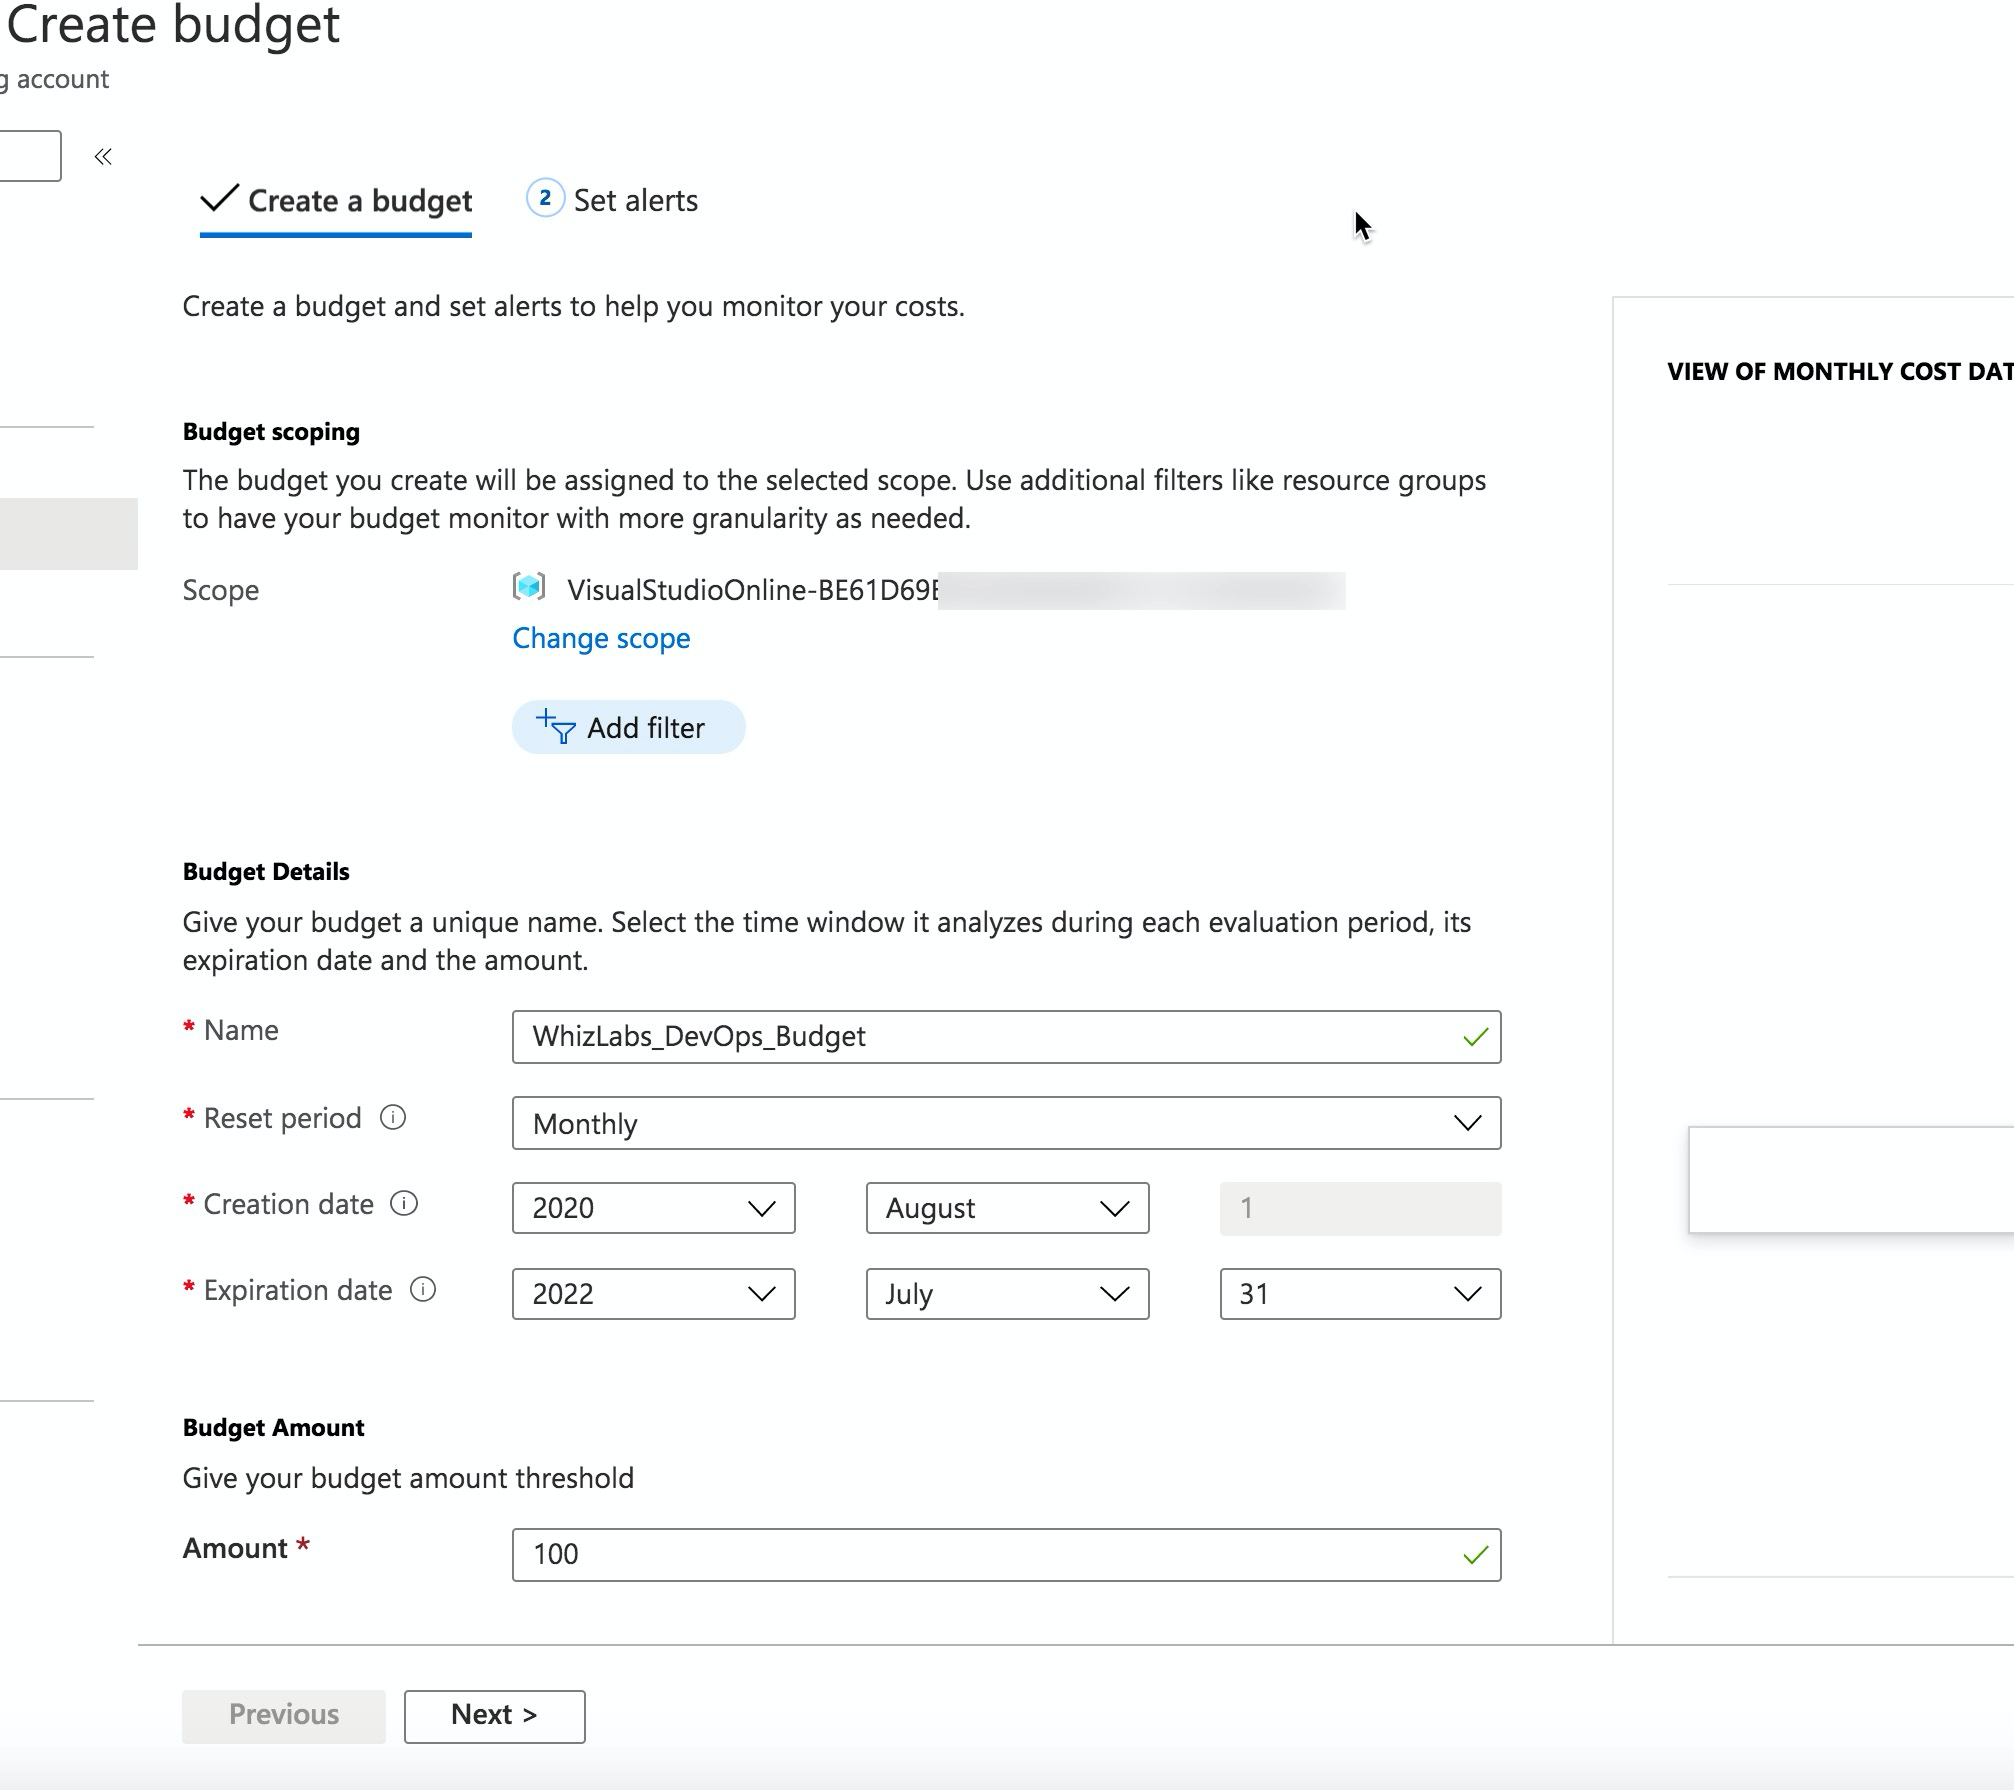Open the Expiration date year dropdown

tap(654, 1294)
